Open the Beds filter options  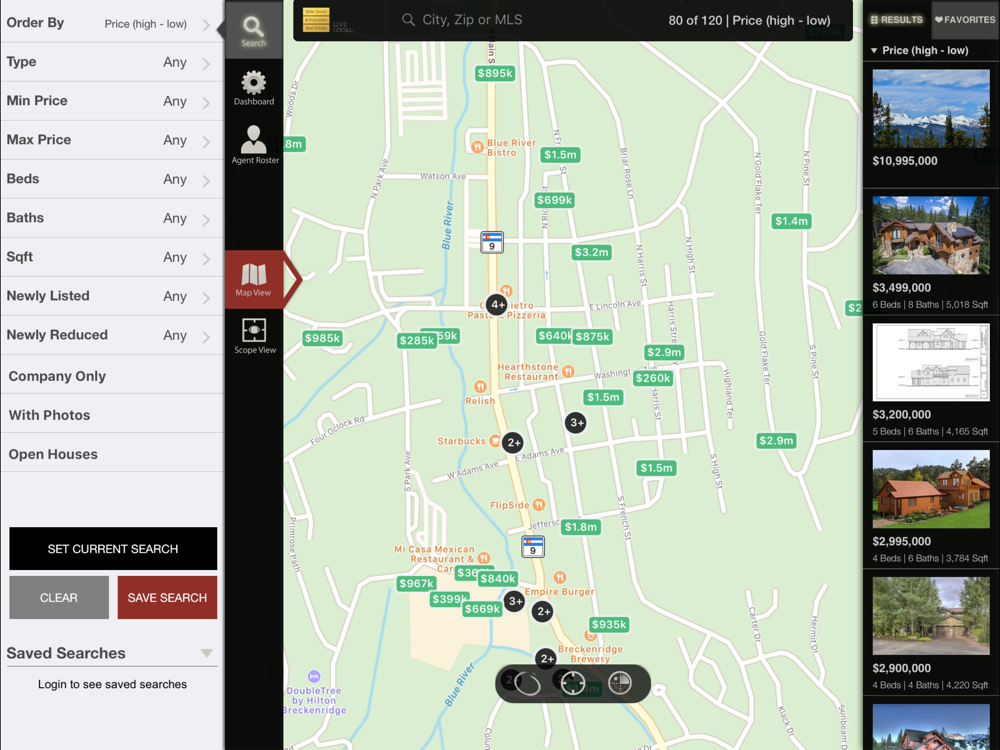[x=112, y=179]
